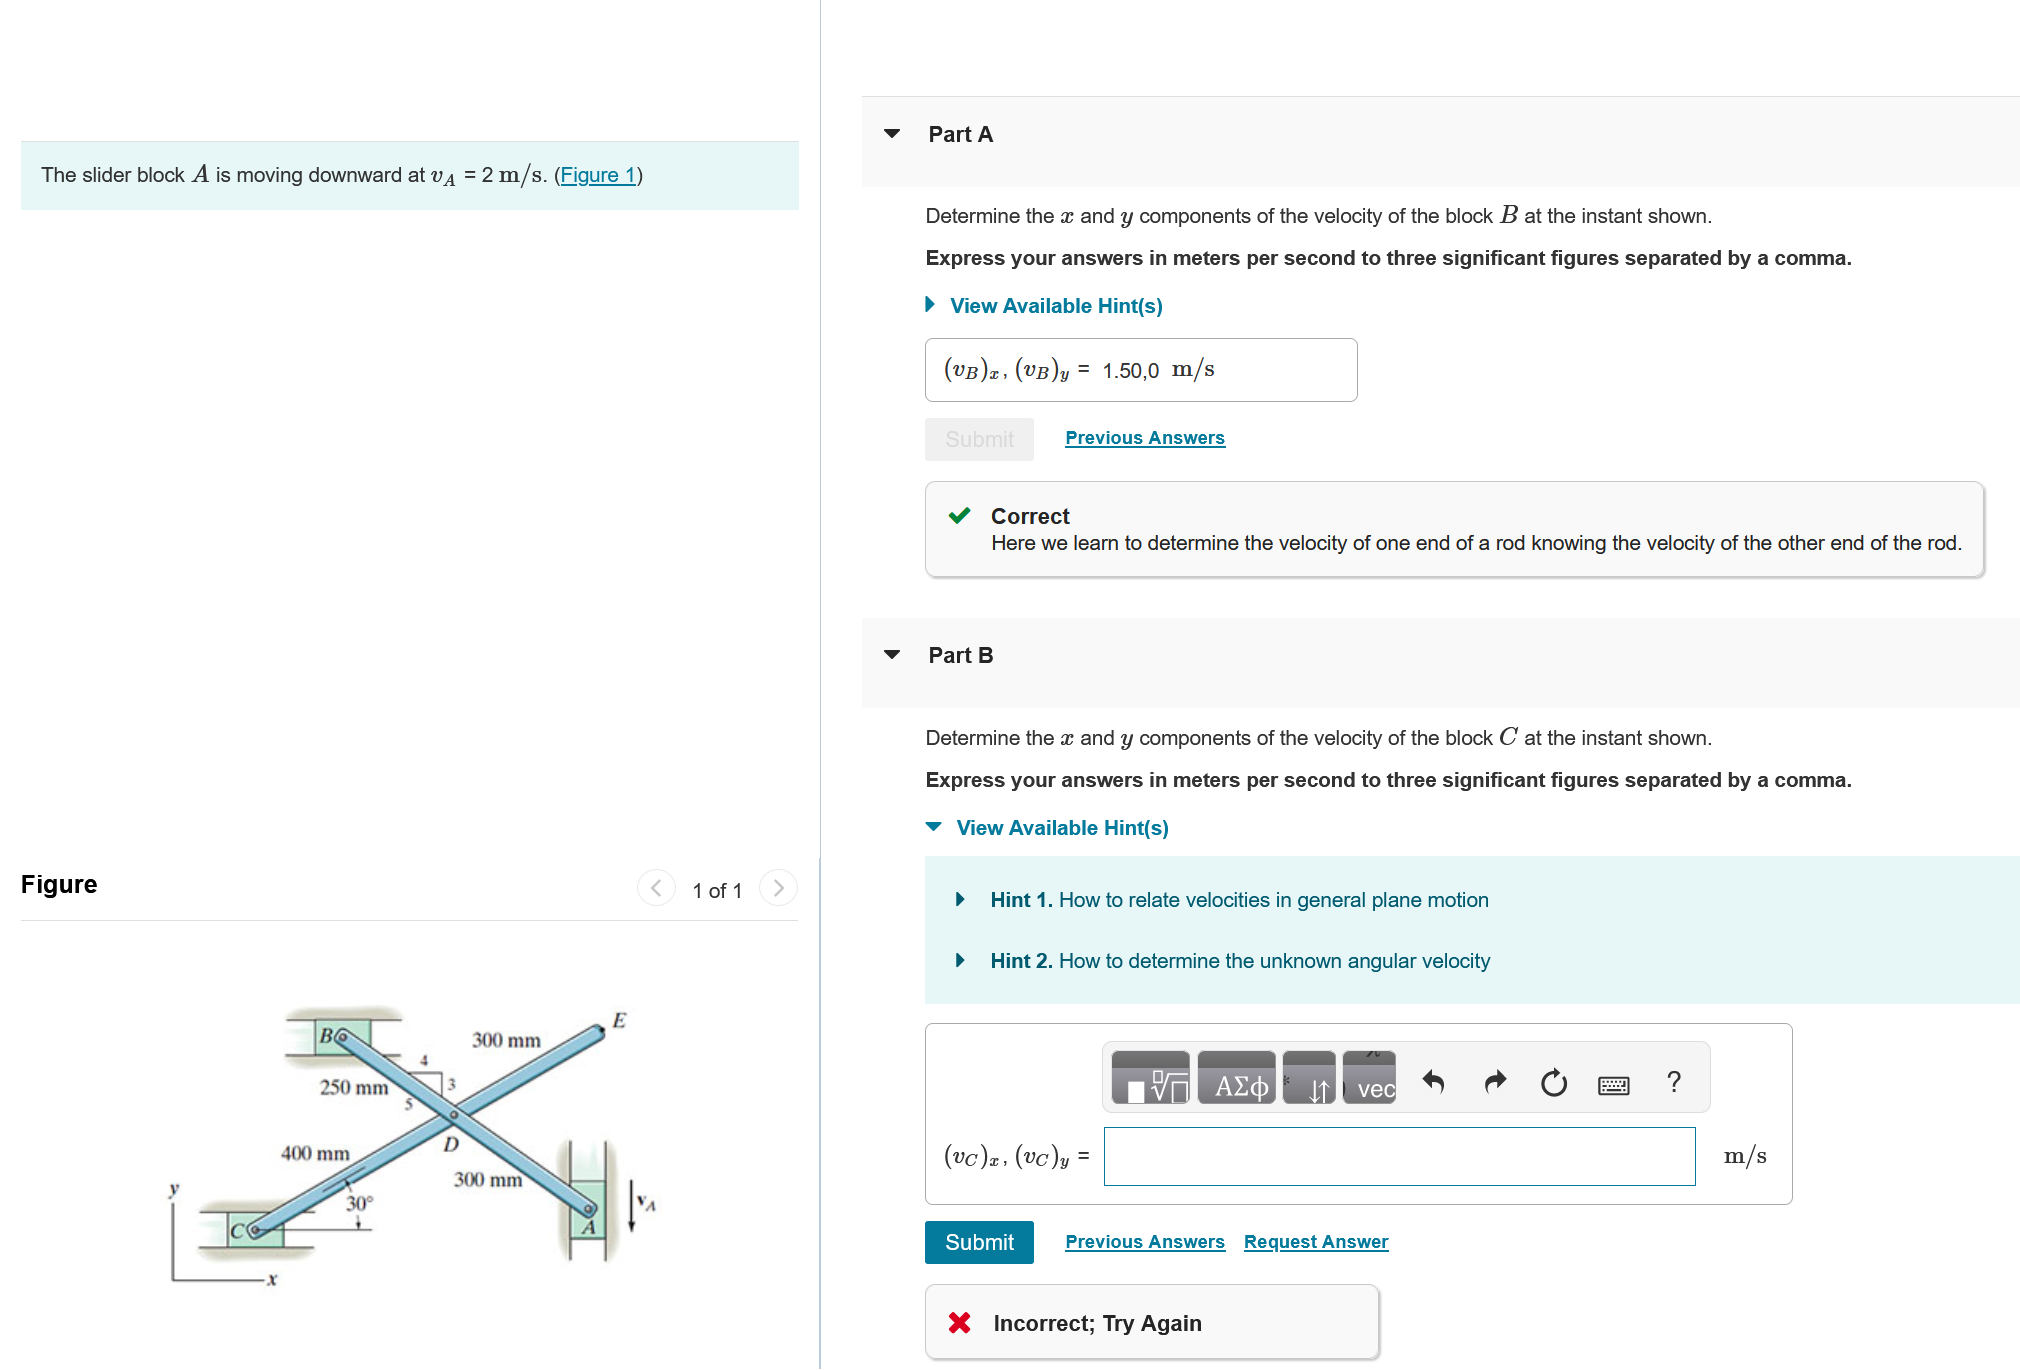Expand View Available Hint(s) in Part A
The width and height of the screenshot is (2020, 1370).
1055,306
